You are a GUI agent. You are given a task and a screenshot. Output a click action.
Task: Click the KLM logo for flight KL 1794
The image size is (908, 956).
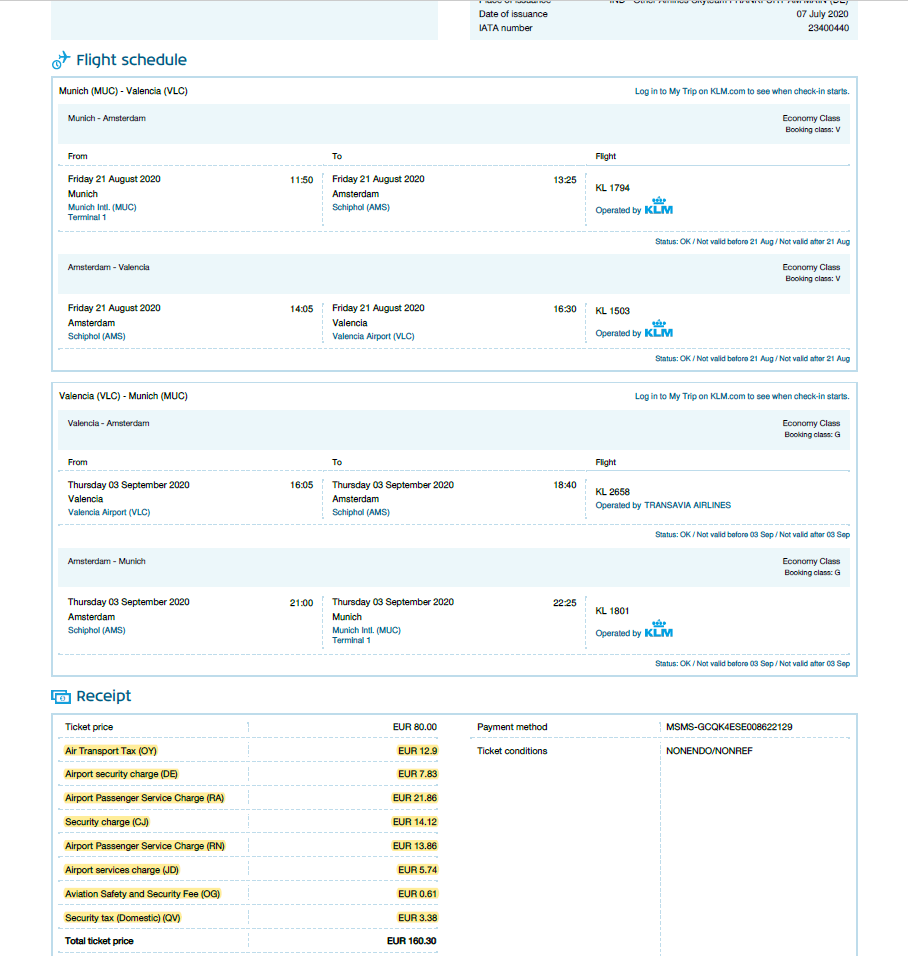pyautogui.click(x=659, y=205)
